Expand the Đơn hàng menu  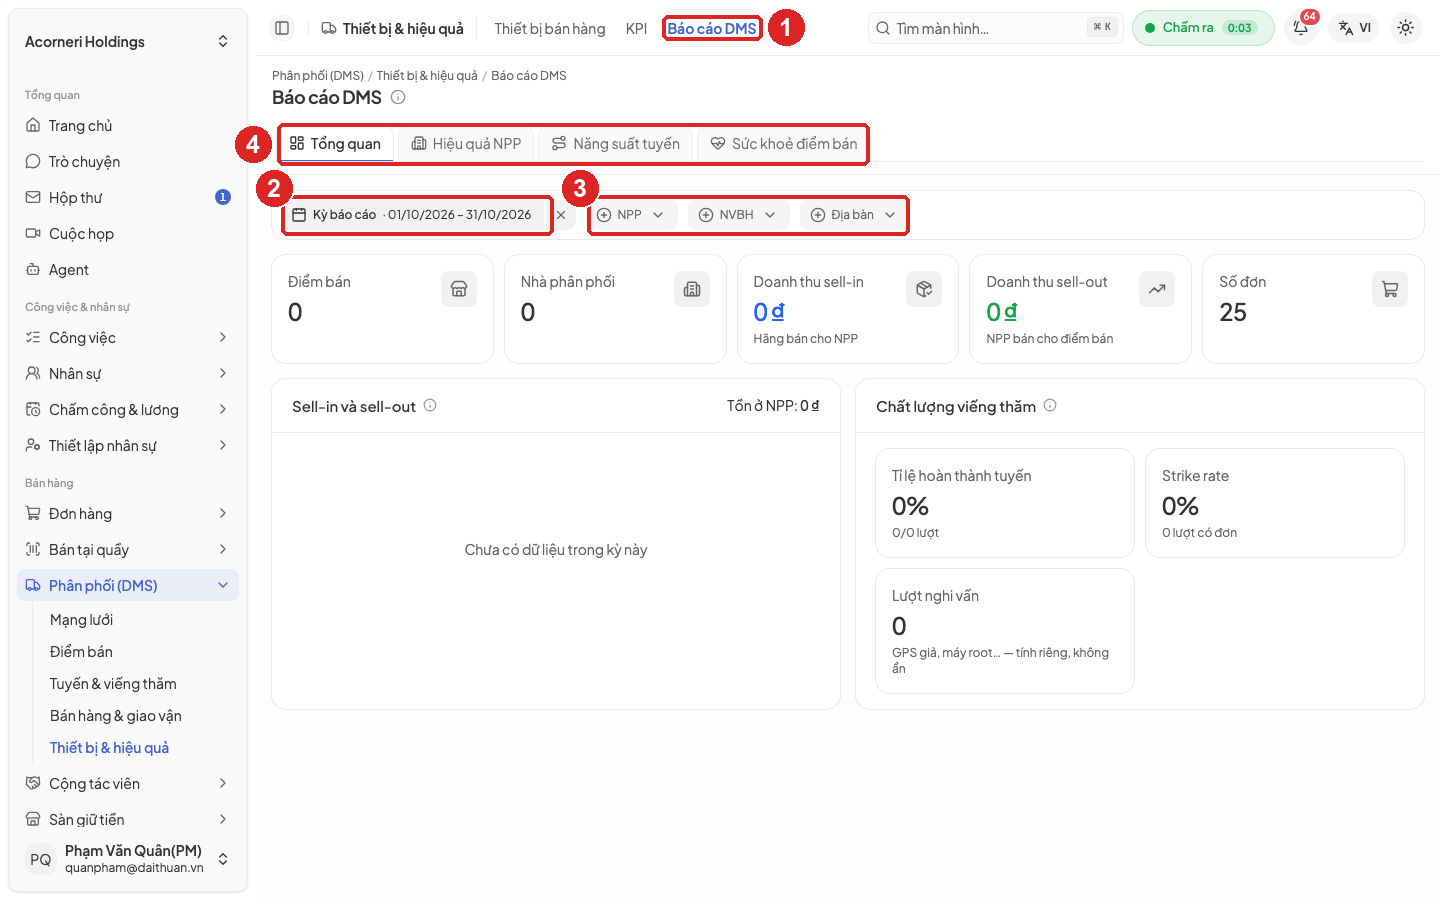128,514
